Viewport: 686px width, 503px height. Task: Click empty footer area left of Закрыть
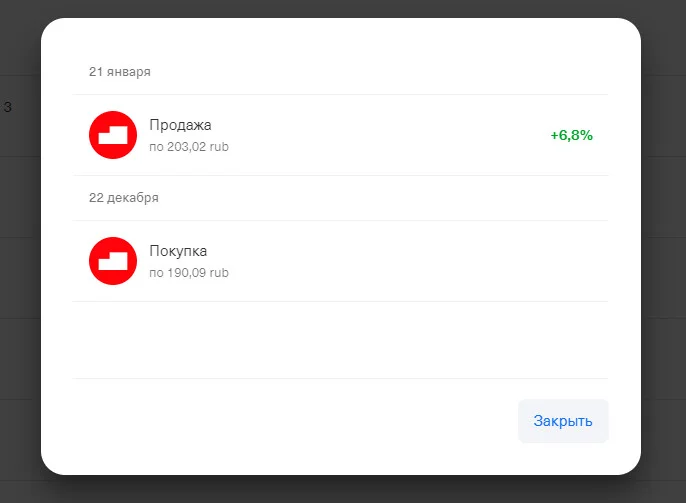tap(293, 421)
